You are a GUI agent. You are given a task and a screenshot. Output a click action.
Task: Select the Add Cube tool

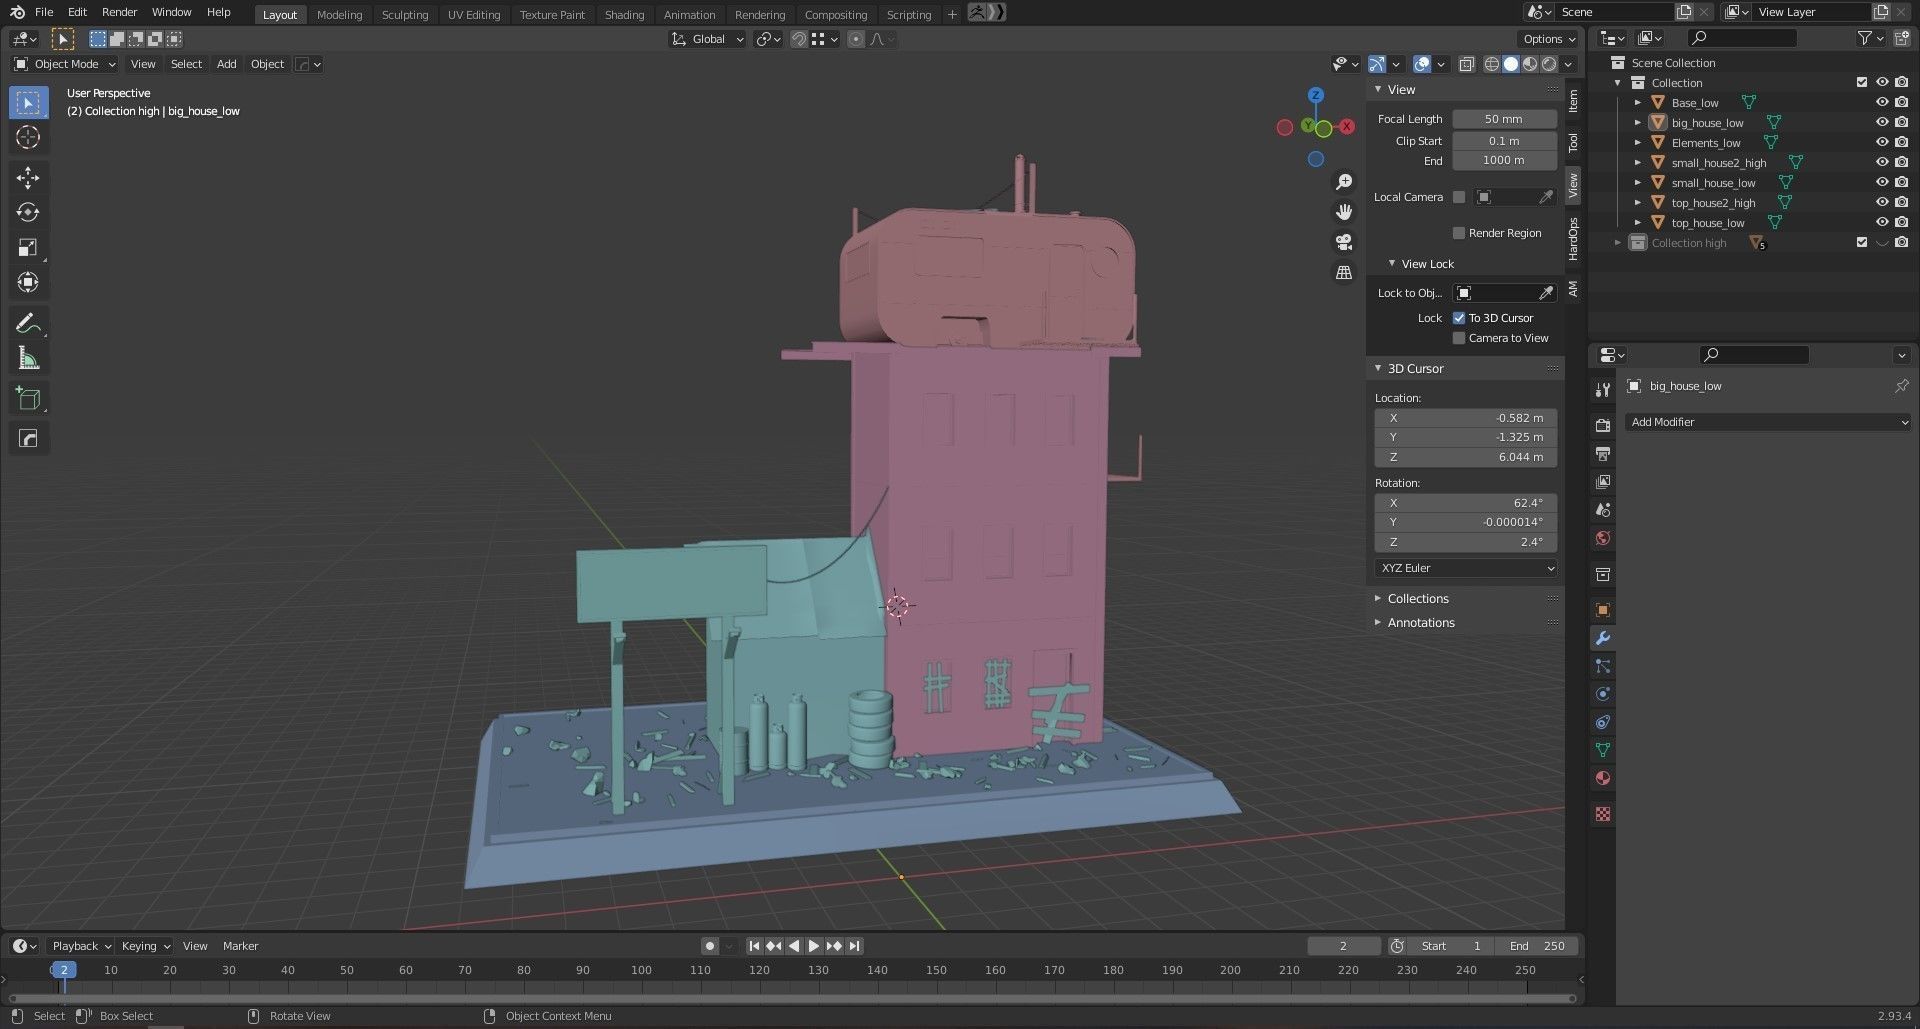tap(28, 398)
